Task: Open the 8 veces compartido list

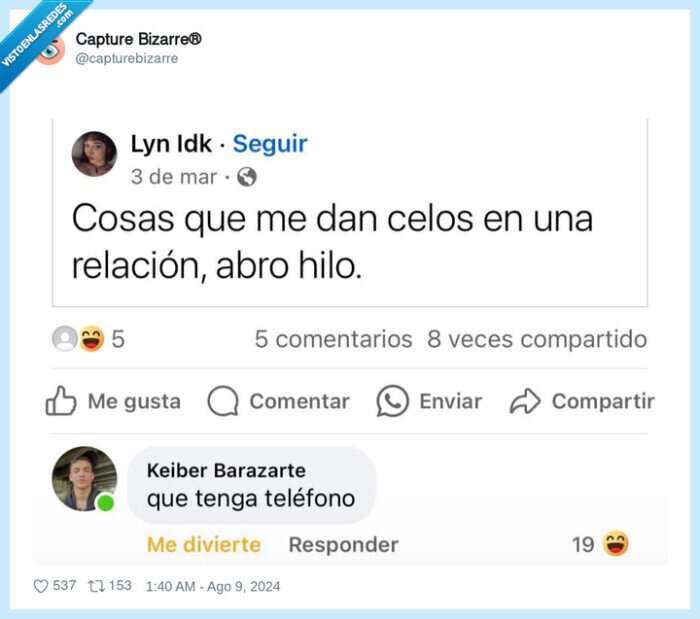Action: pyautogui.click(x=537, y=339)
